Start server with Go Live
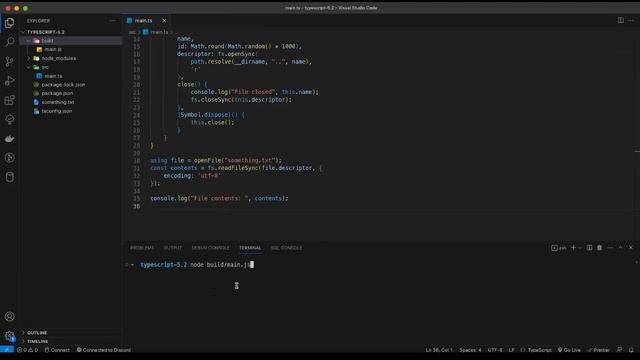This screenshot has width=640, height=360. pos(569,350)
